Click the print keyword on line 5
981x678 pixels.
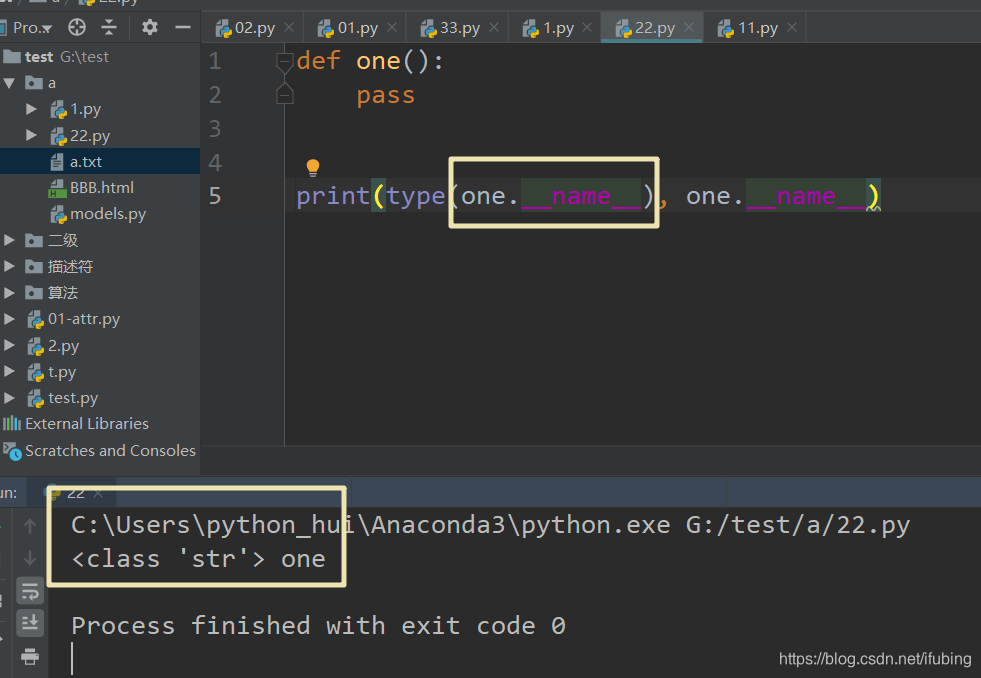333,196
